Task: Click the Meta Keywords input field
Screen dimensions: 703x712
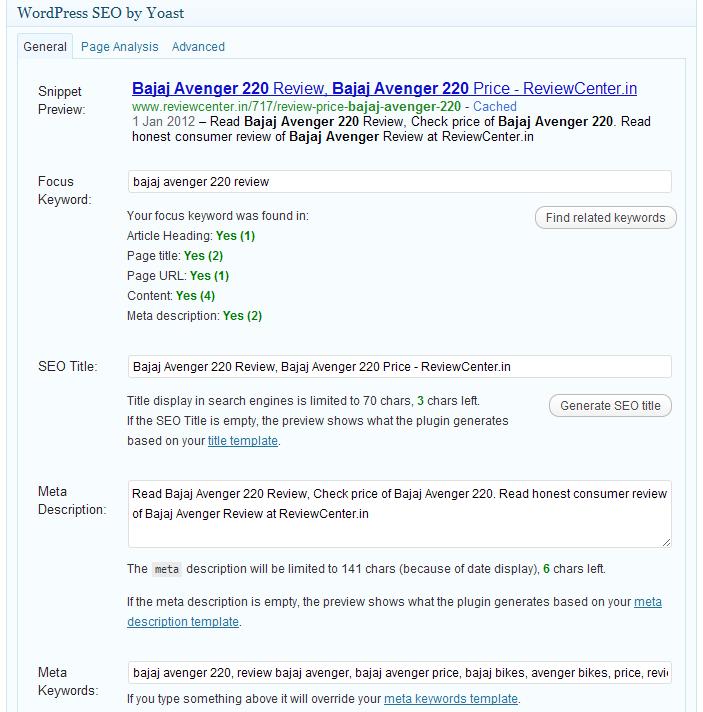Action: [x=400, y=672]
